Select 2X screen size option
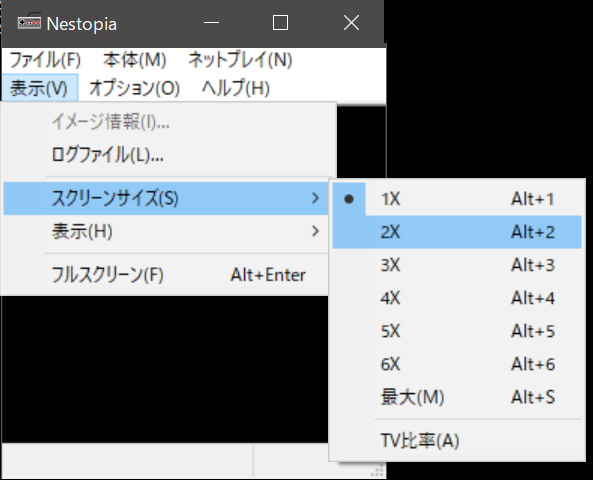Screen dimensions: 593x480 (x=457, y=232)
